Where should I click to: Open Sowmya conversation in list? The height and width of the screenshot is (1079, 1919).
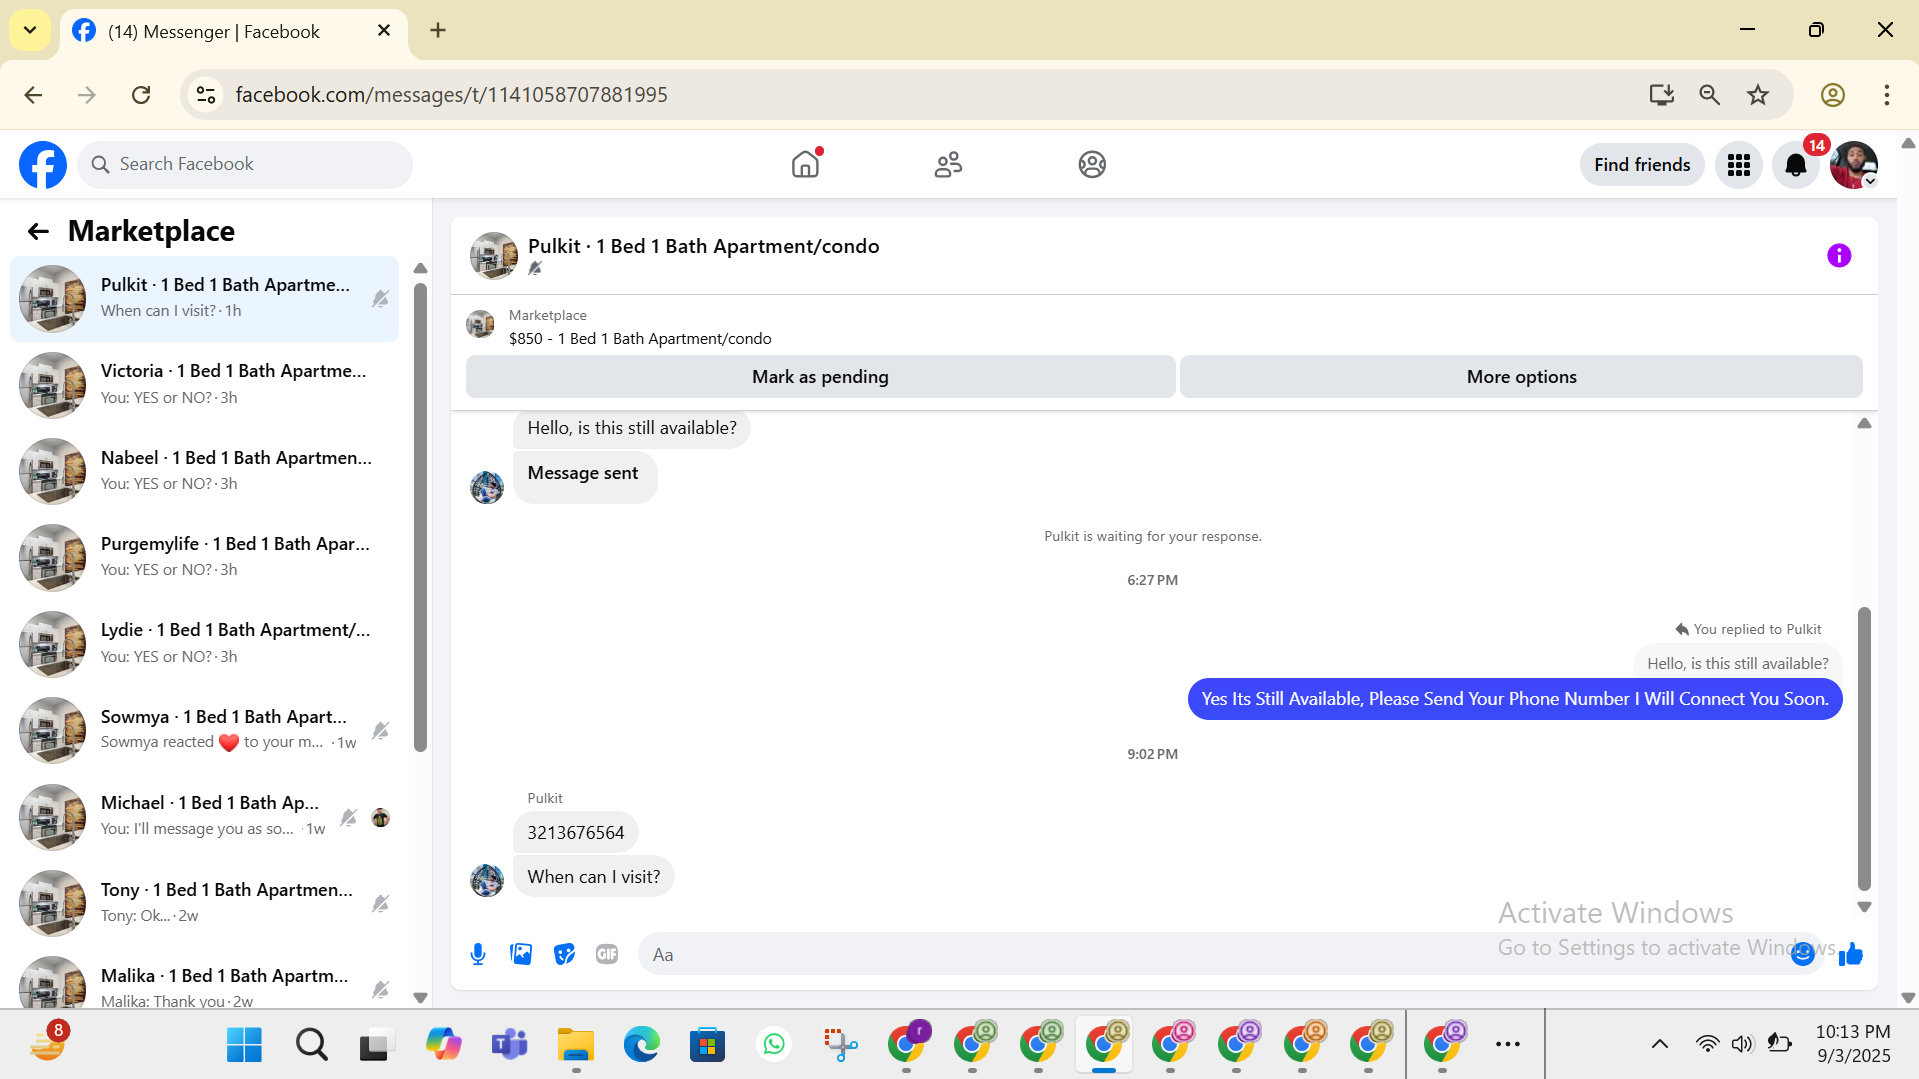[x=204, y=730]
